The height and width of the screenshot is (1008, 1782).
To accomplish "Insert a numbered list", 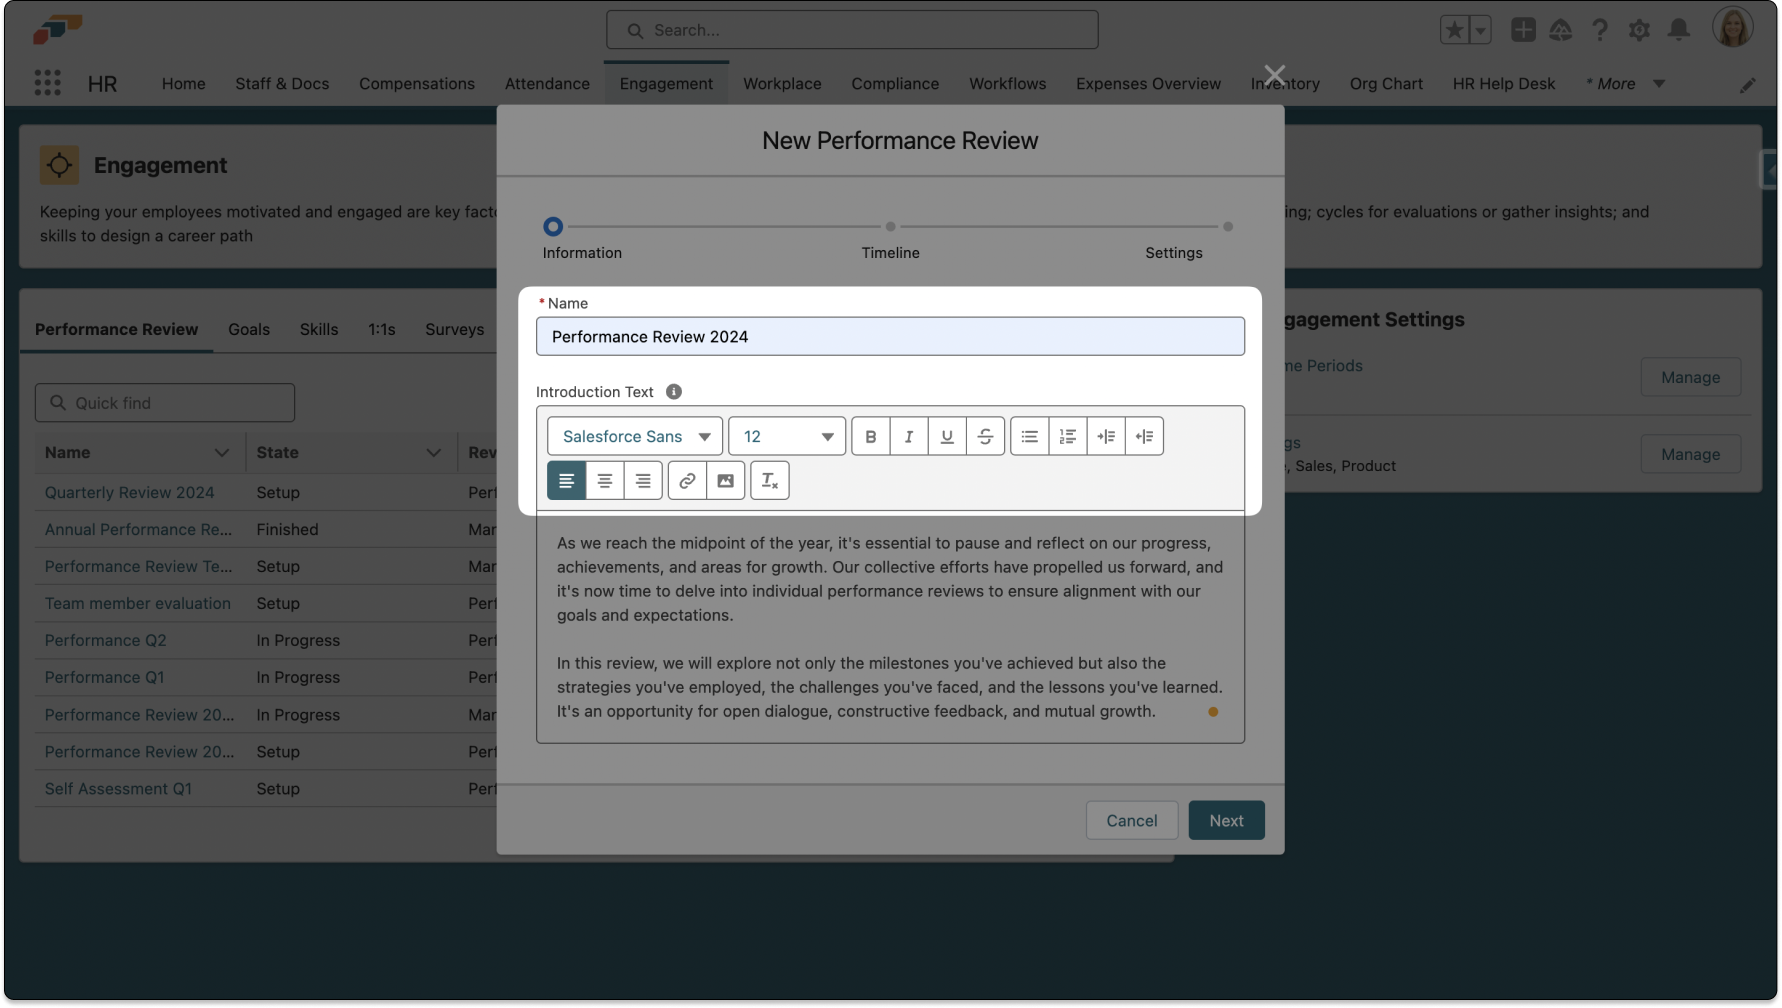I will (x=1067, y=436).
